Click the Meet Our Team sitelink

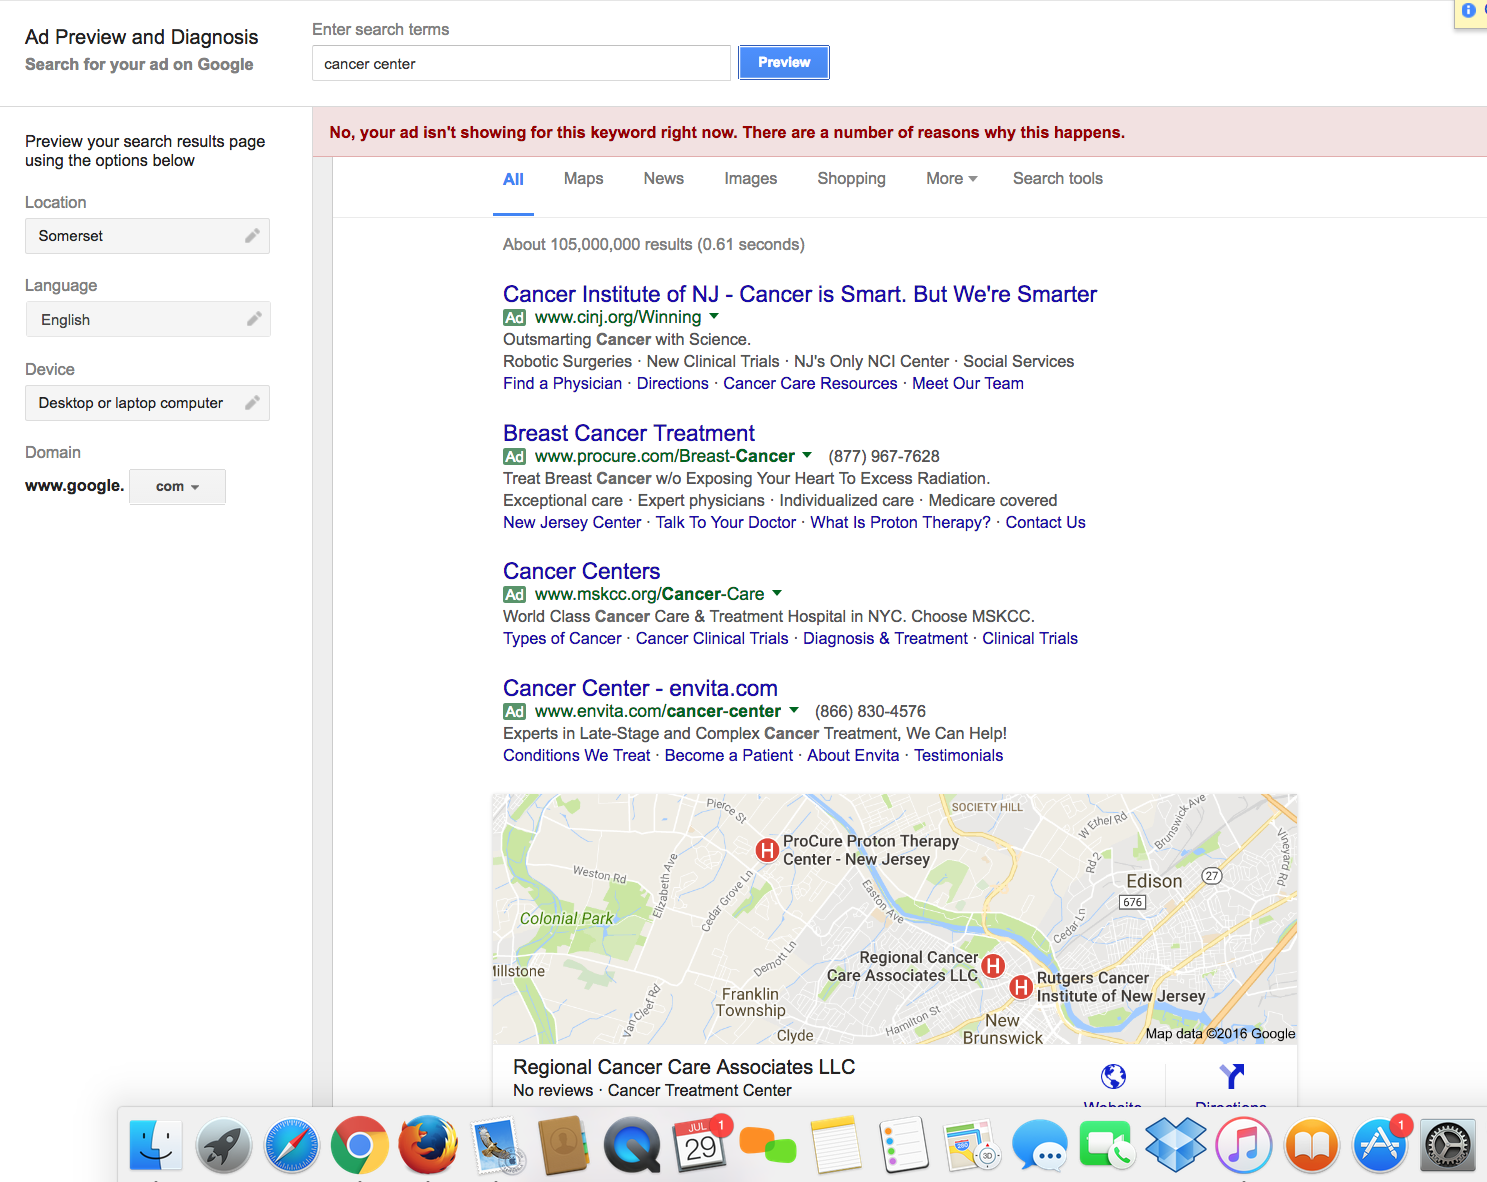[968, 383]
